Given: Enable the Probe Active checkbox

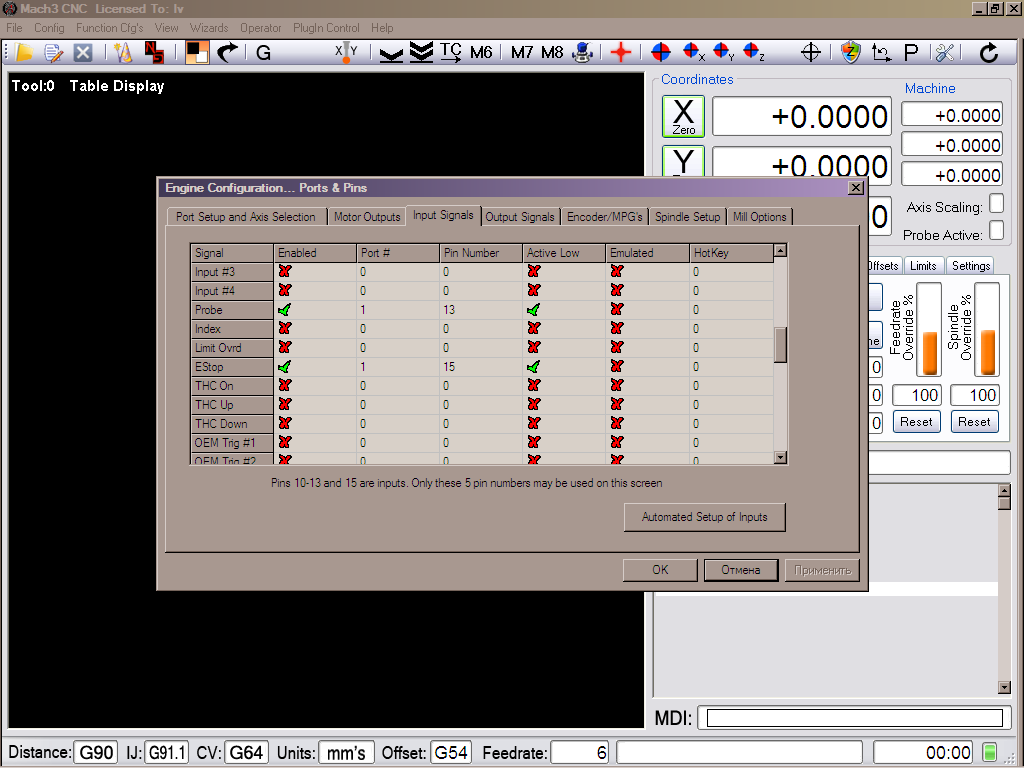Looking at the screenshot, I should 996,231.
